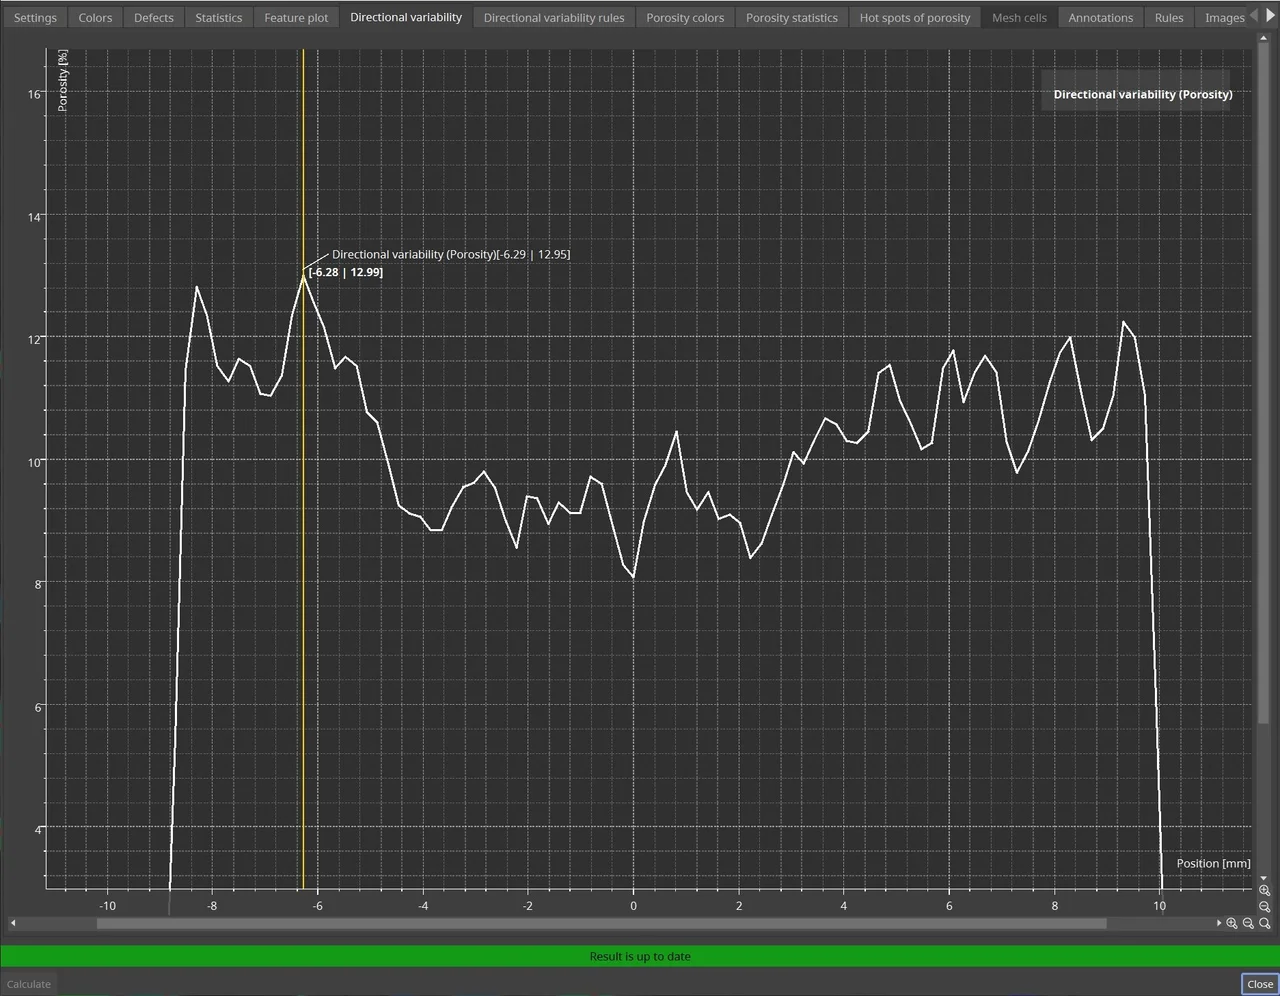This screenshot has height=996, width=1280.
Task: Click the x-axis tick label -10
Action: pos(107,906)
